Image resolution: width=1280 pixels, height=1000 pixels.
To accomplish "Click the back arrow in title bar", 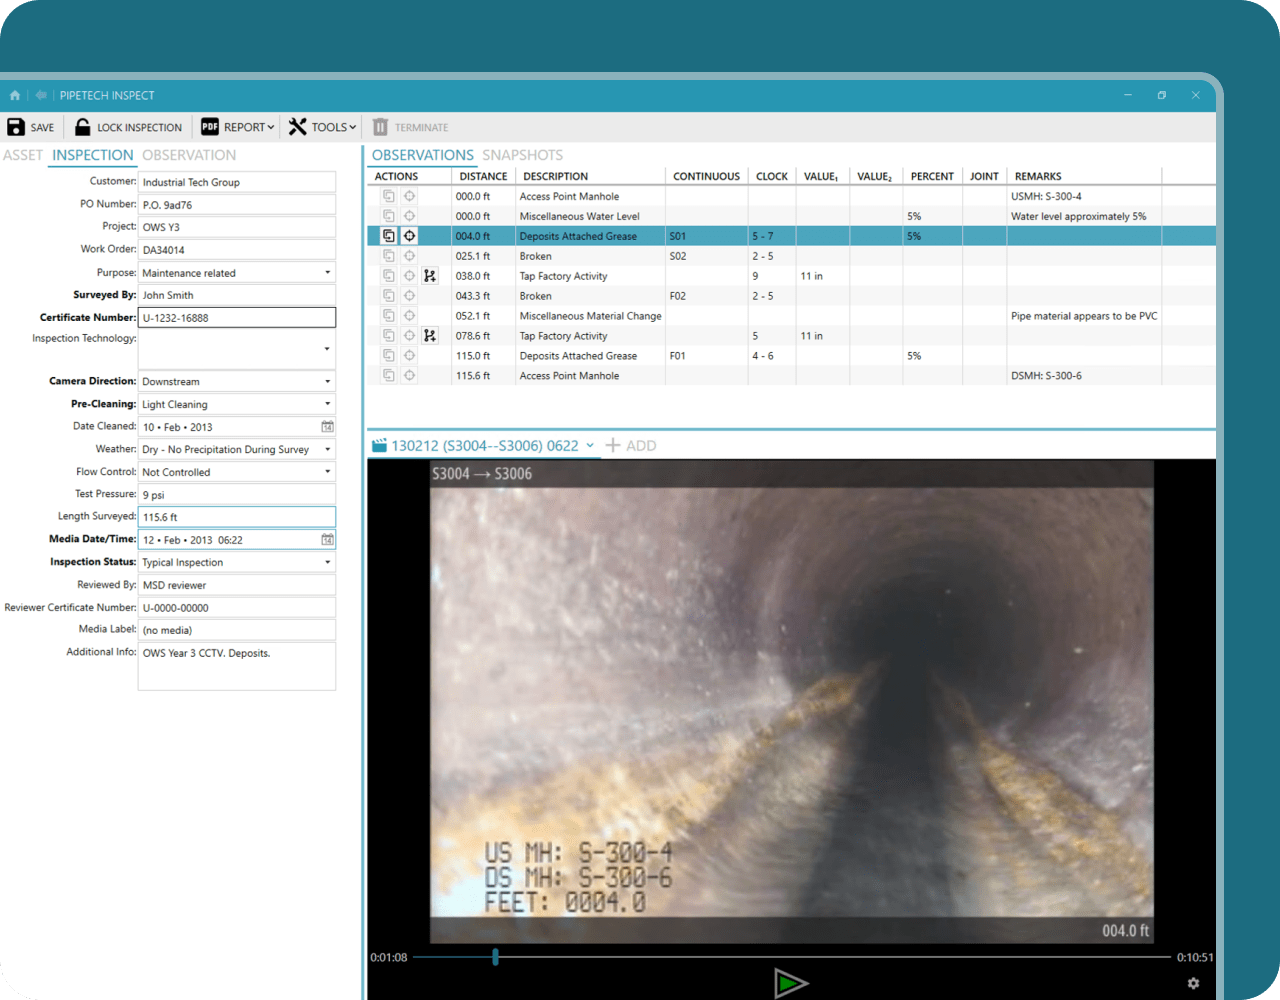I will point(41,96).
